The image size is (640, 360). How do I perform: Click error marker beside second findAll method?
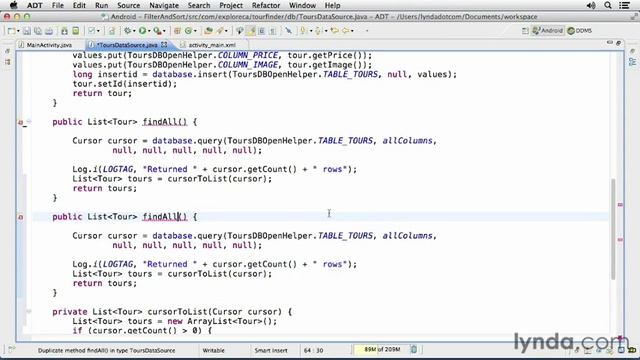20,217
